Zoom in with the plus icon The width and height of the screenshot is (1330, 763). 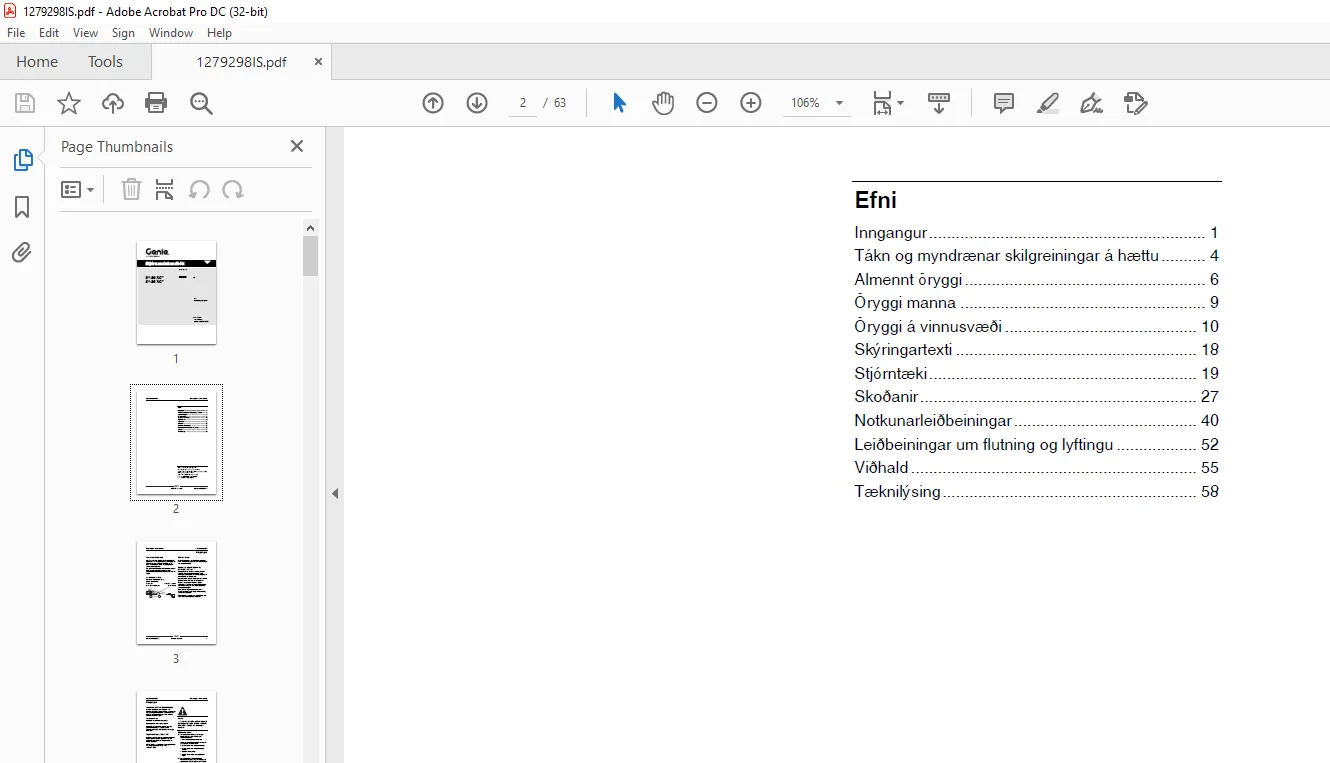click(x=751, y=103)
